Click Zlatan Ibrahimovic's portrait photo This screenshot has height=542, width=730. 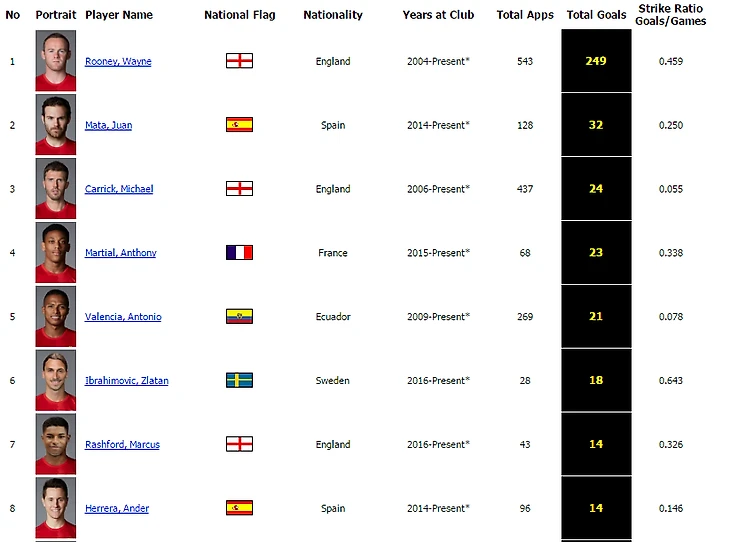[x=55, y=380]
